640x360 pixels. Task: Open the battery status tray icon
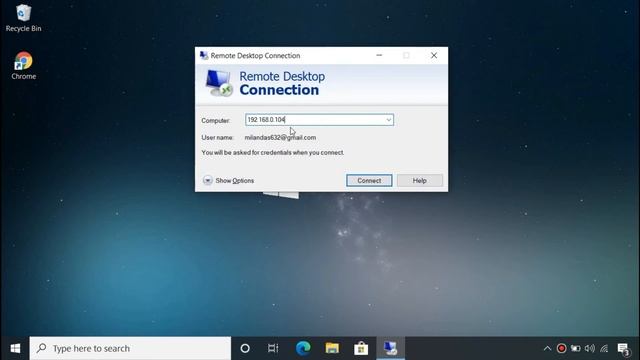coord(576,348)
